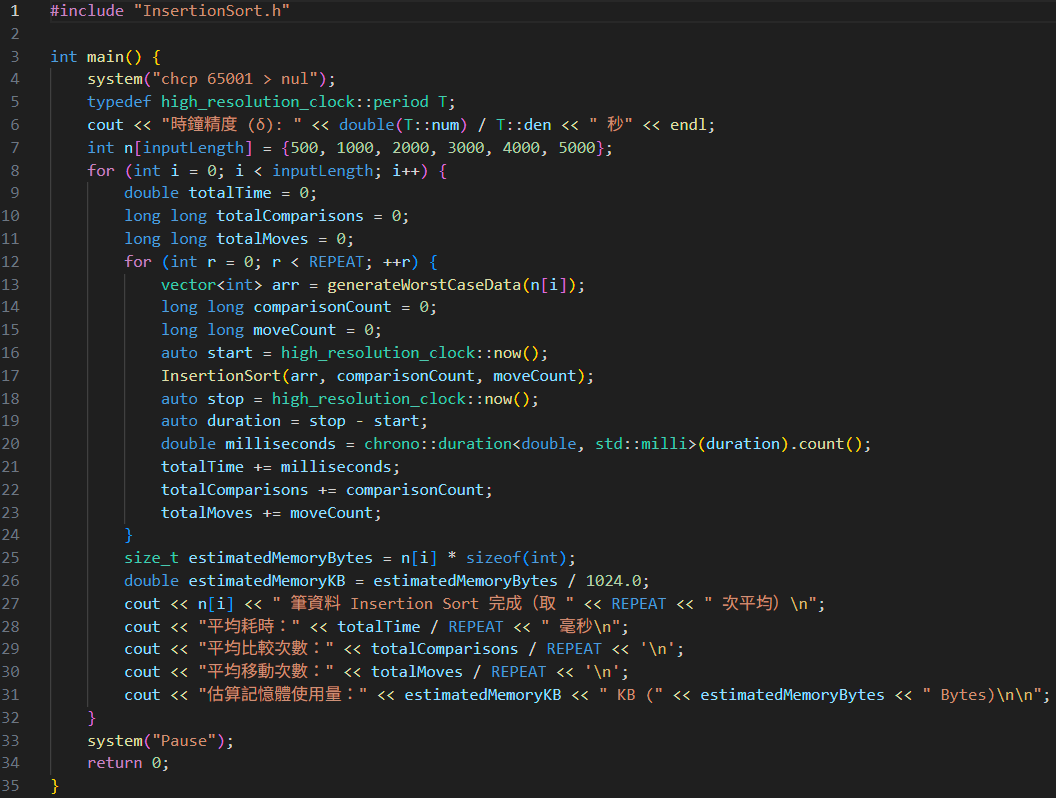The image size is (1056, 798).
Task: Click the " Bytes)\n\n" string on line 31
Action: pyautogui.click(x=982, y=694)
